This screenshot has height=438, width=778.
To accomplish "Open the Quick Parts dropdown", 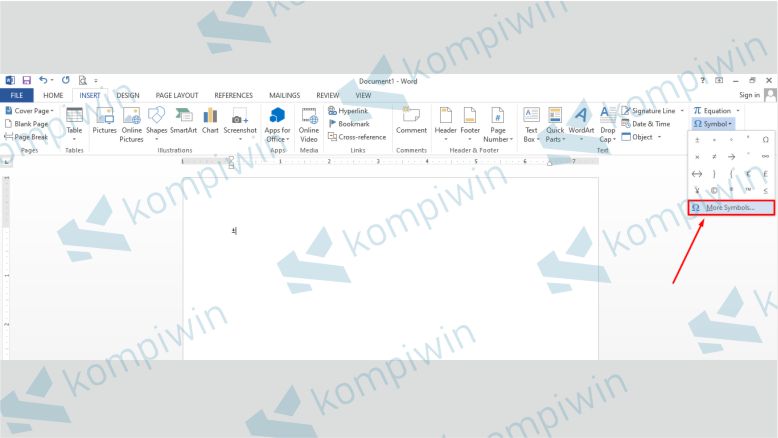I will 555,125.
